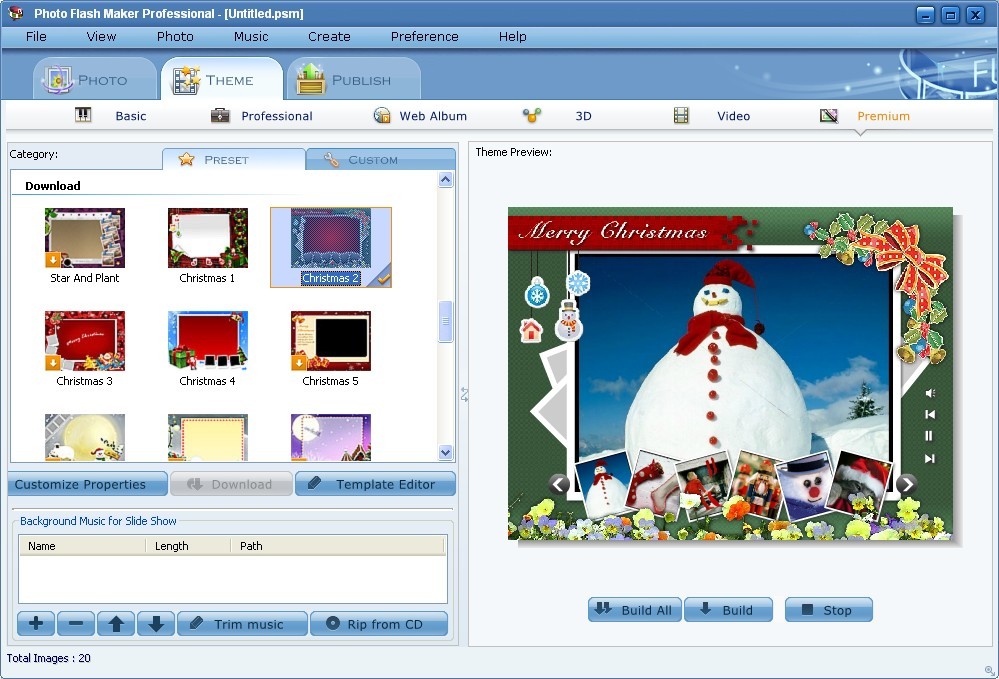Image resolution: width=999 pixels, height=679 pixels.
Task: Remove the selected music track with the minus button
Action: (x=76, y=624)
